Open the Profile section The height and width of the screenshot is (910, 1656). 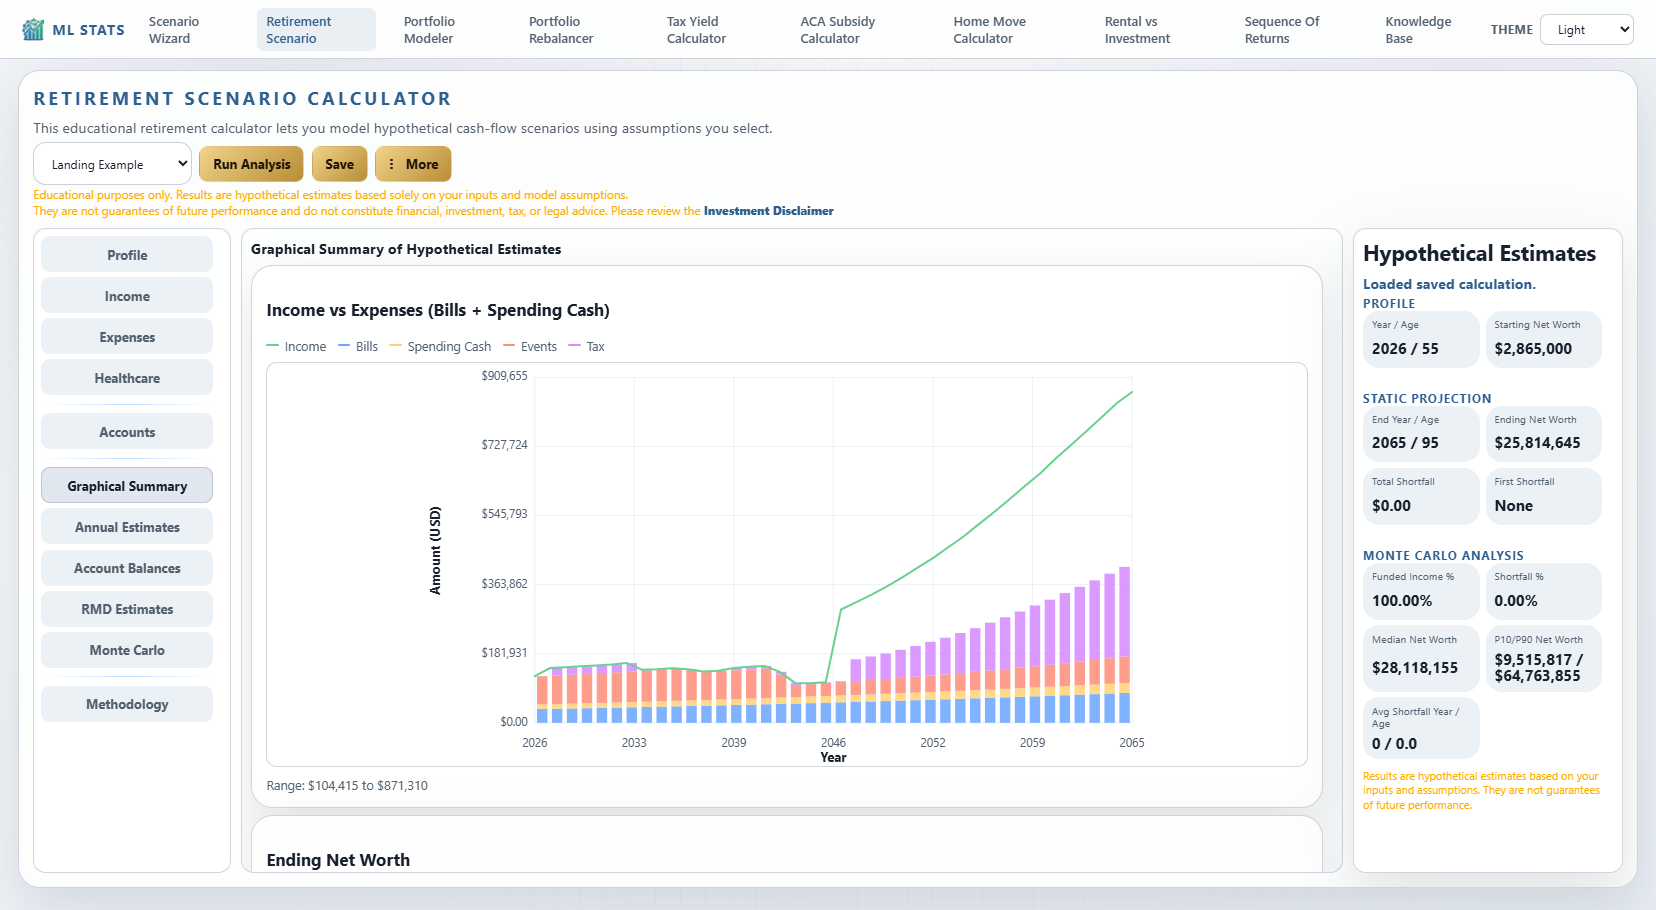pos(127,255)
